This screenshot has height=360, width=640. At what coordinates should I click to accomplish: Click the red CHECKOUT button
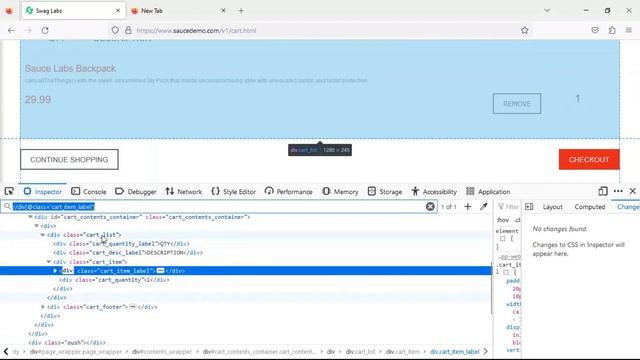click(x=589, y=160)
